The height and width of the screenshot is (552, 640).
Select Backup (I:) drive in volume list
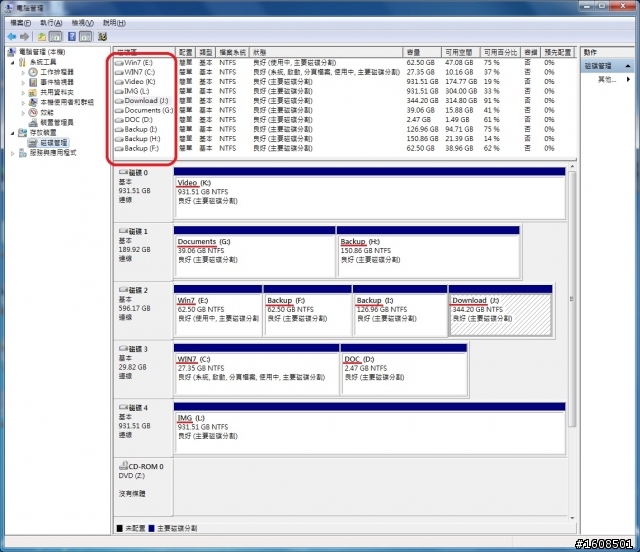136,129
